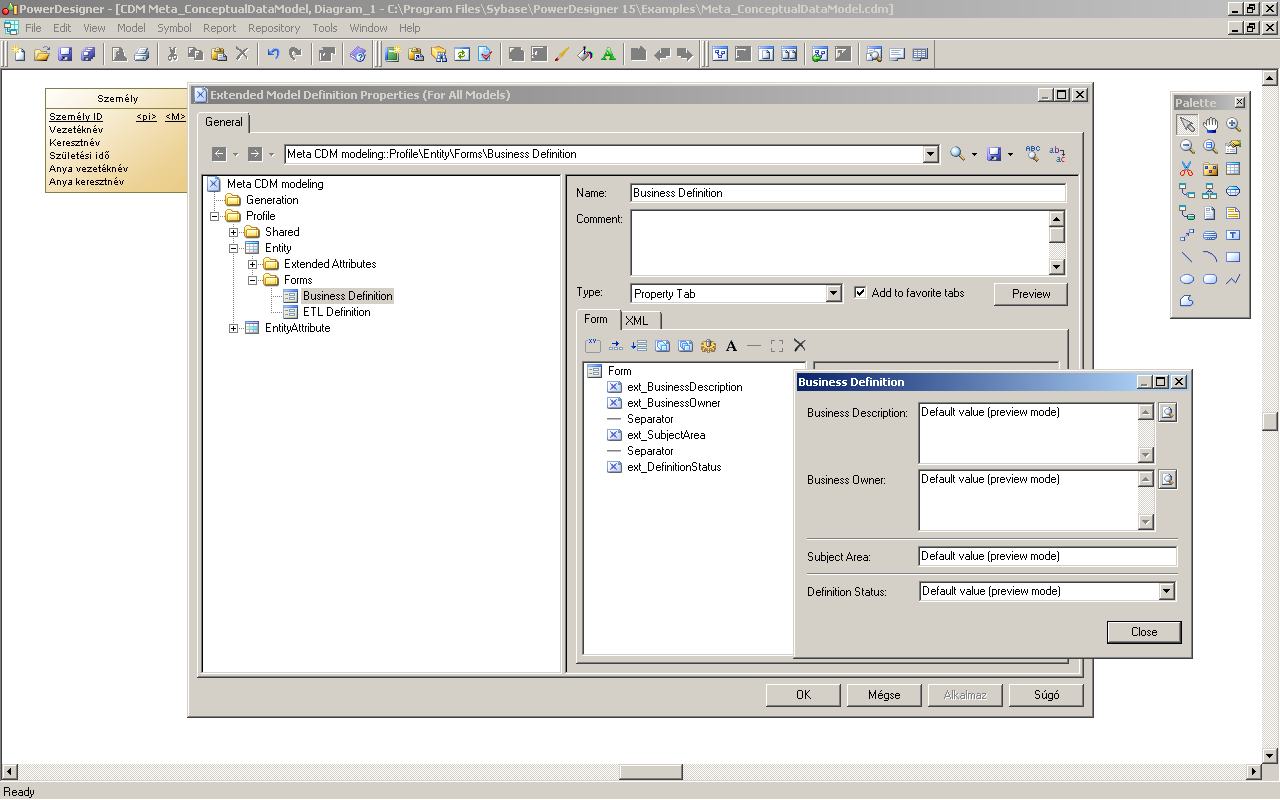Click the OK button
The width and height of the screenshot is (1280, 800).
coord(803,695)
